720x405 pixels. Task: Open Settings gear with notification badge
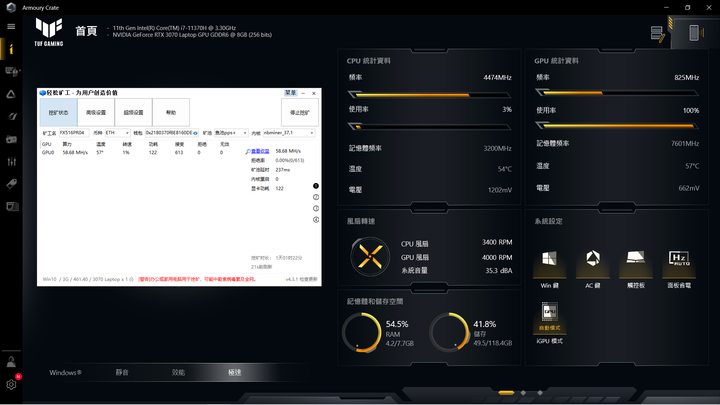coord(11,384)
